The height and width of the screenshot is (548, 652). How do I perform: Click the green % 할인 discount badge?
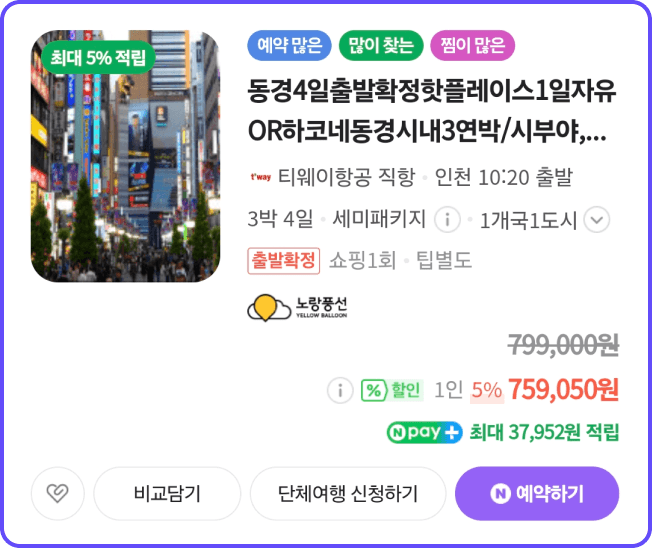click(392, 390)
